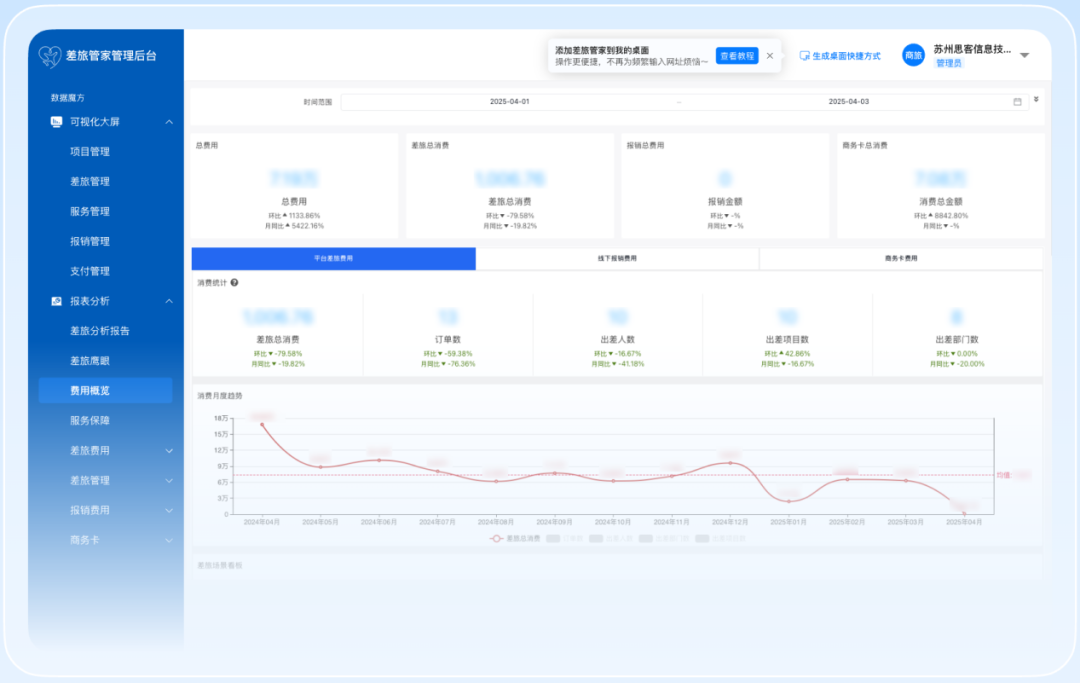This screenshot has height=683, width=1080.
Task: Click the 月同比 5422.16% value under 总费用
Action: point(294,226)
